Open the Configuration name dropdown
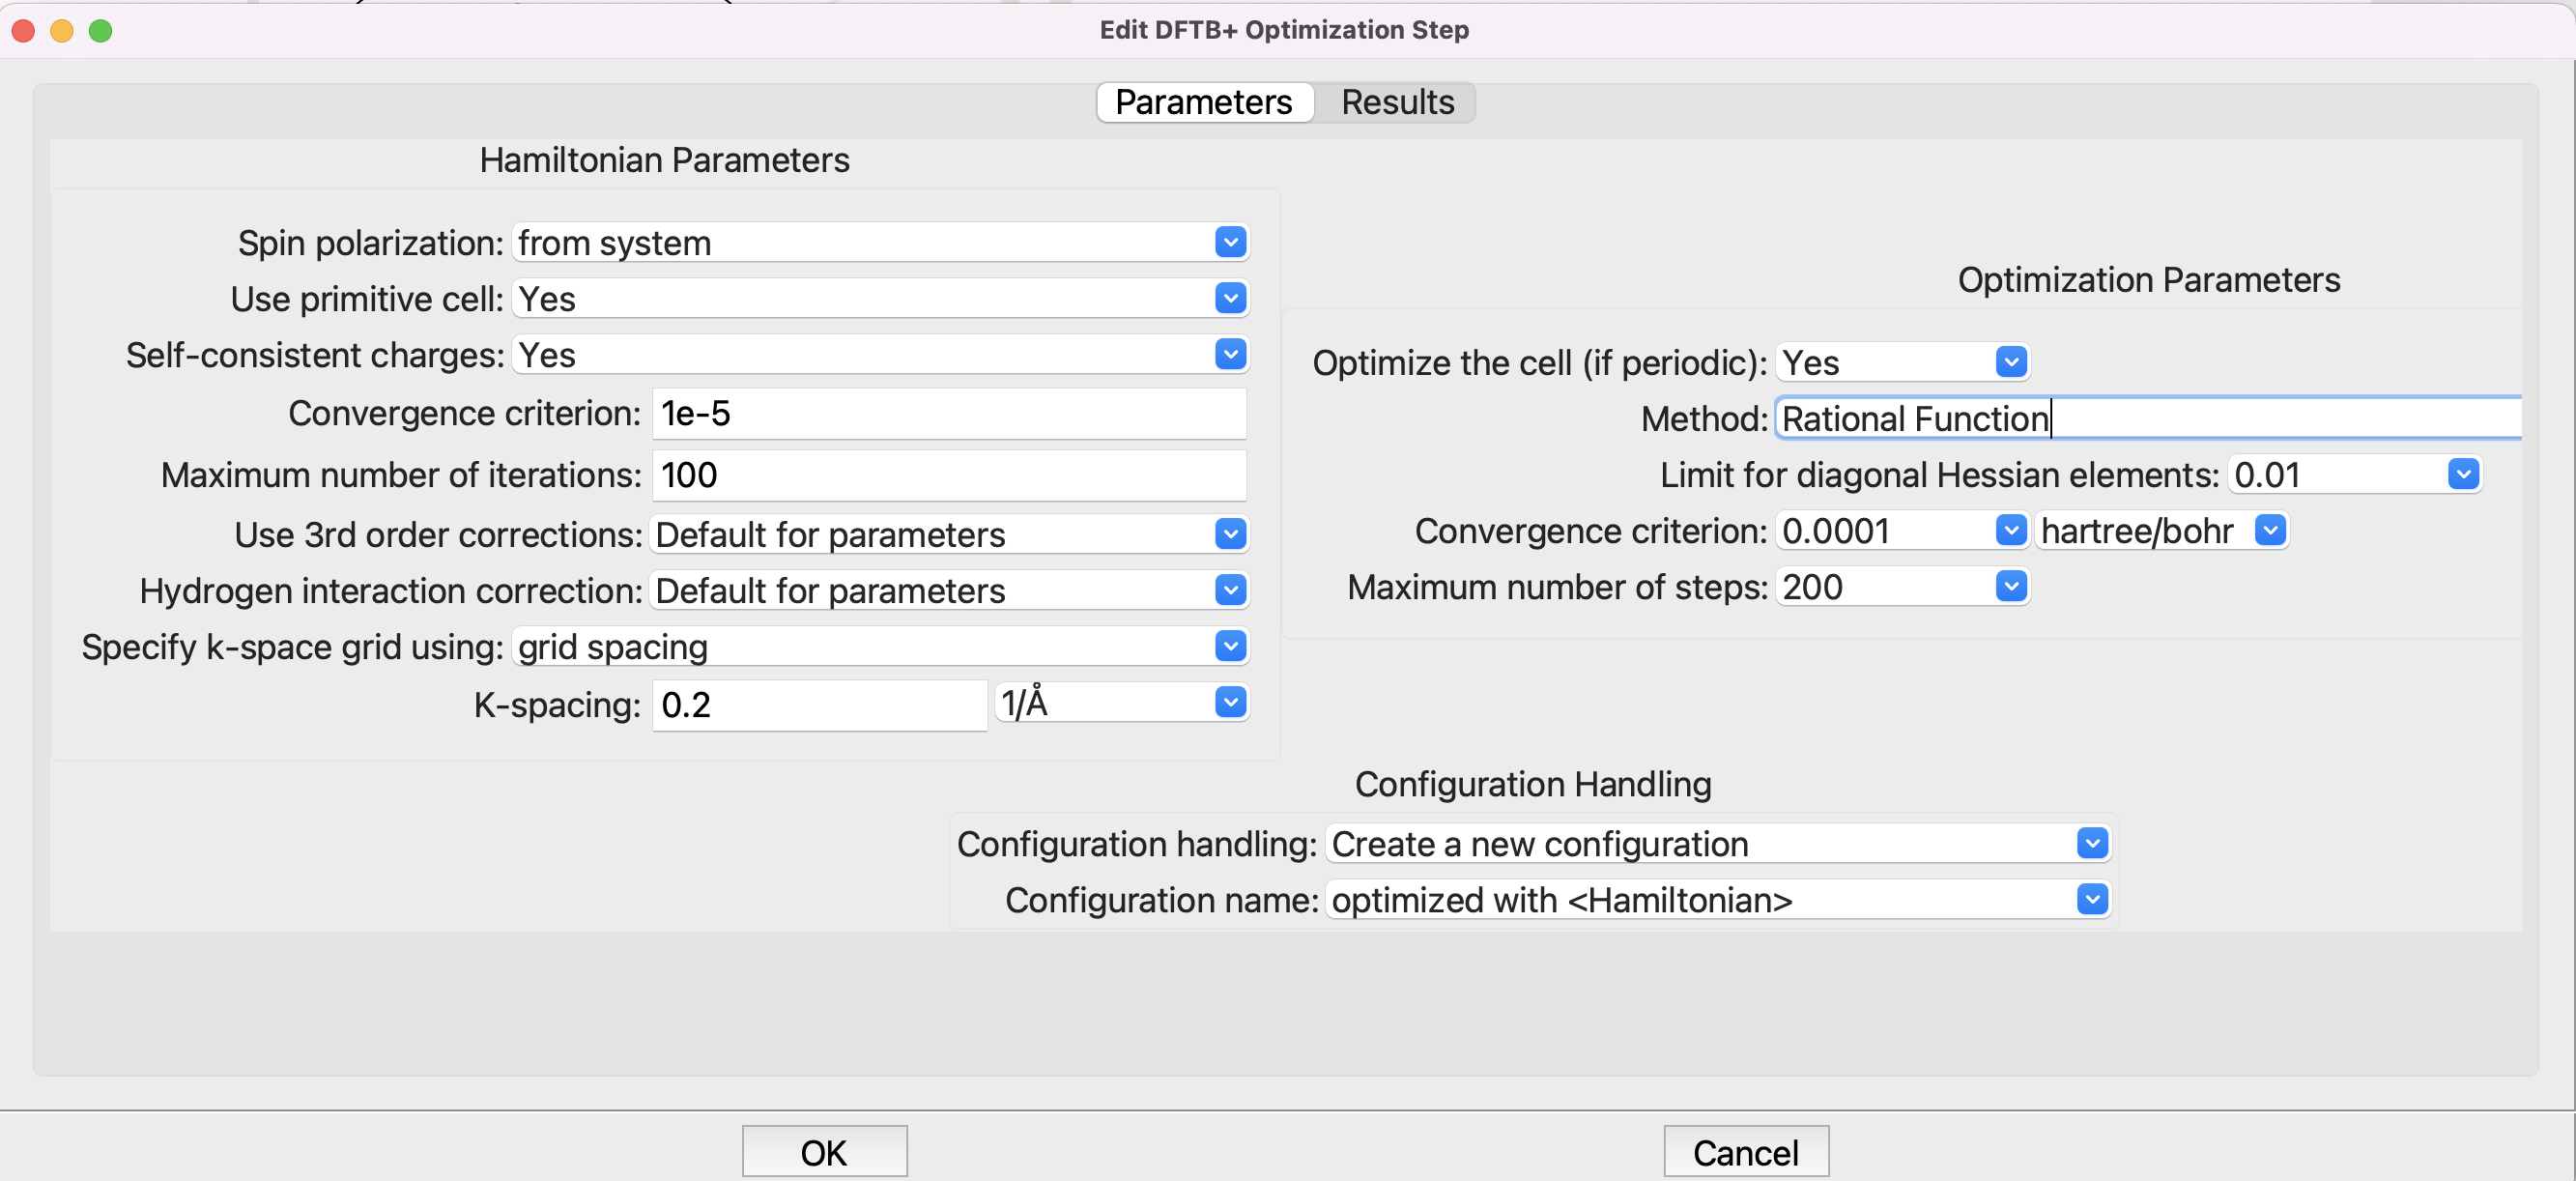Image resolution: width=2576 pixels, height=1181 pixels. 1717,900
